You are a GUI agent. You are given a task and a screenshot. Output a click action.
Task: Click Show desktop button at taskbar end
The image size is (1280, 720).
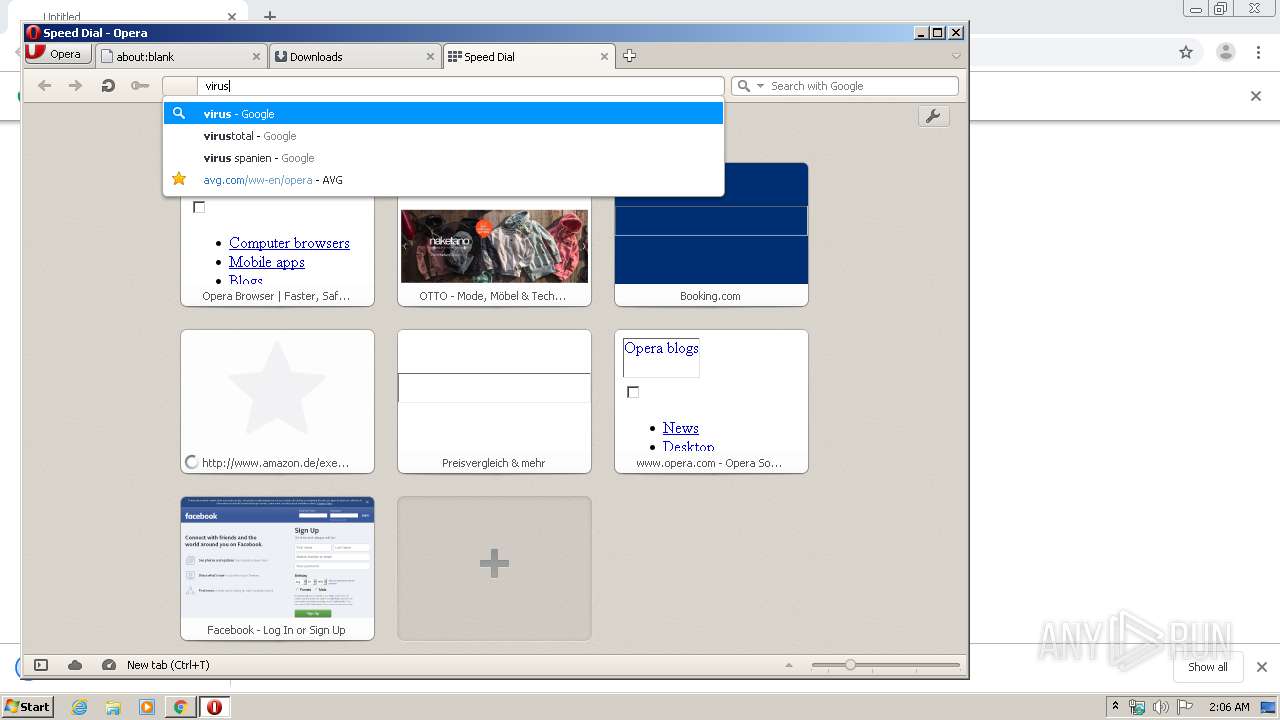pos(1270,707)
